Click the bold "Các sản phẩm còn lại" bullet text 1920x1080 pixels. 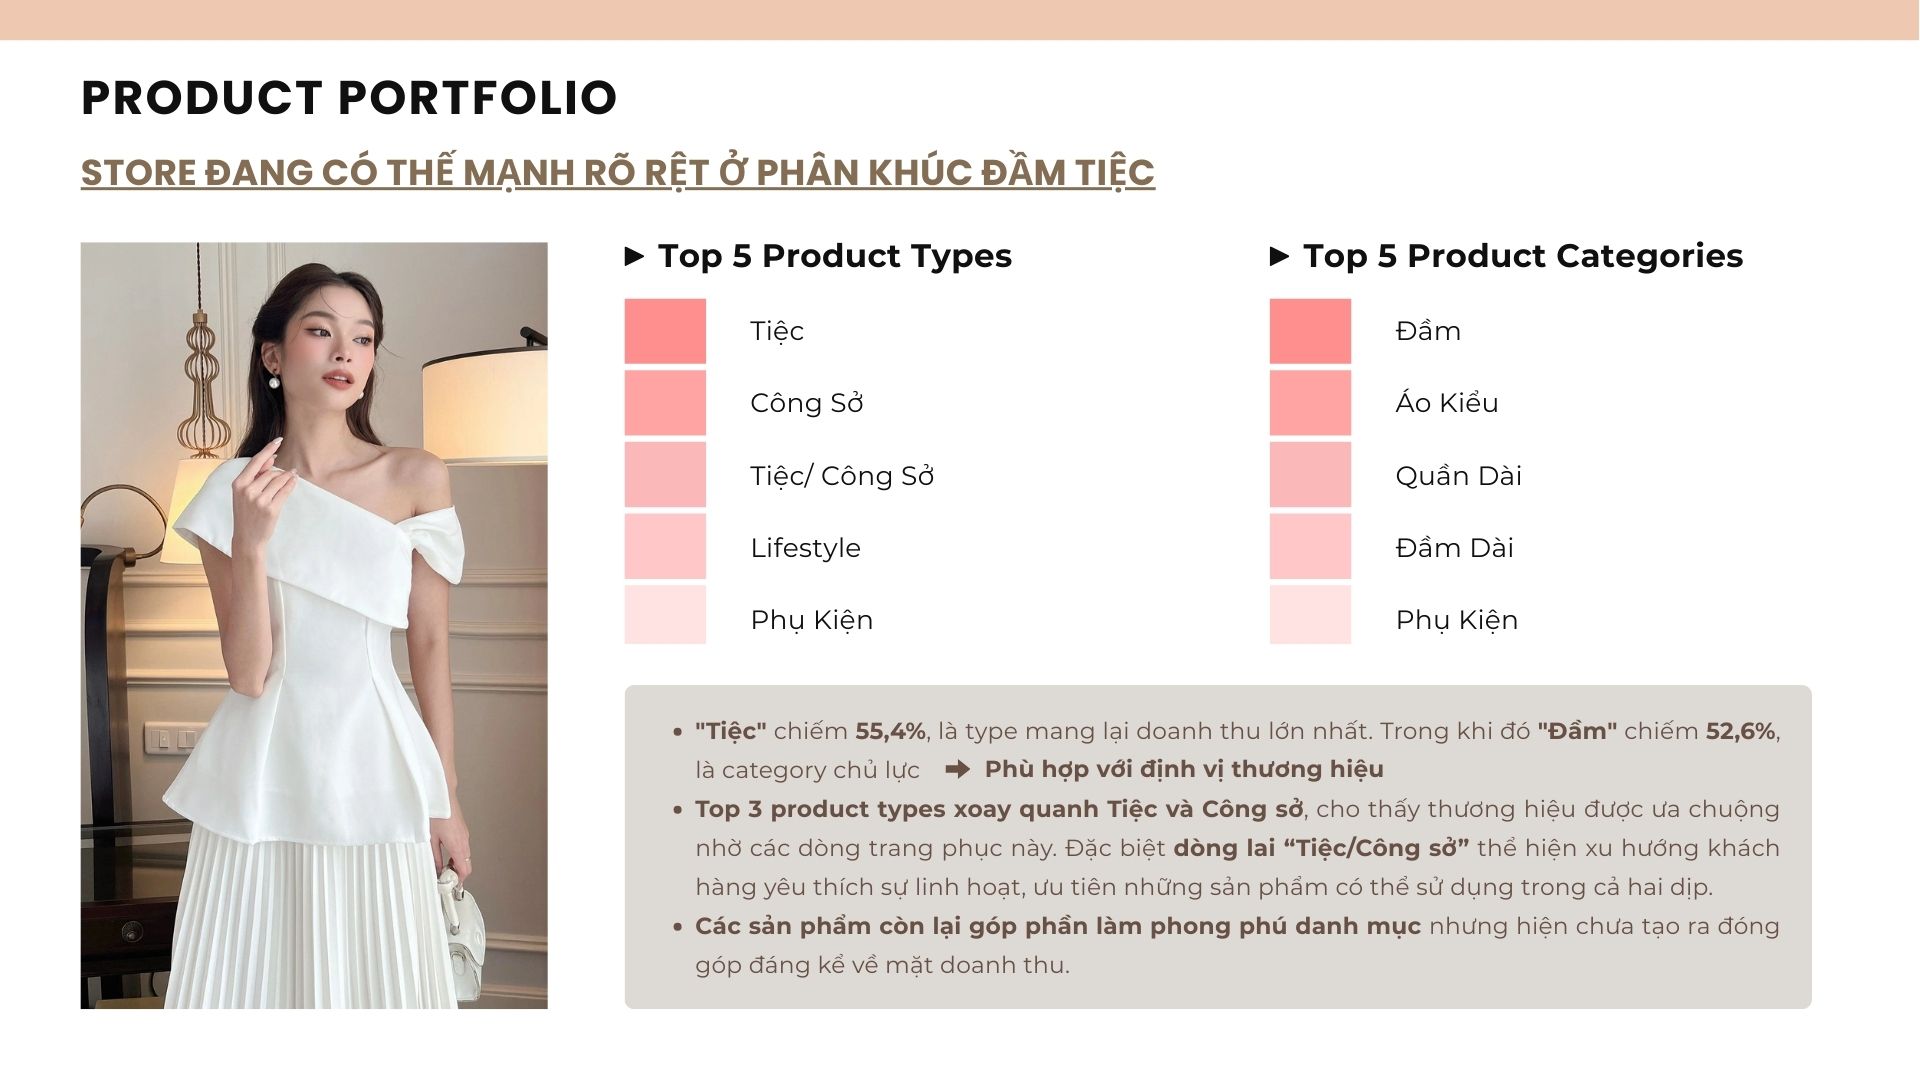[x=1057, y=926]
